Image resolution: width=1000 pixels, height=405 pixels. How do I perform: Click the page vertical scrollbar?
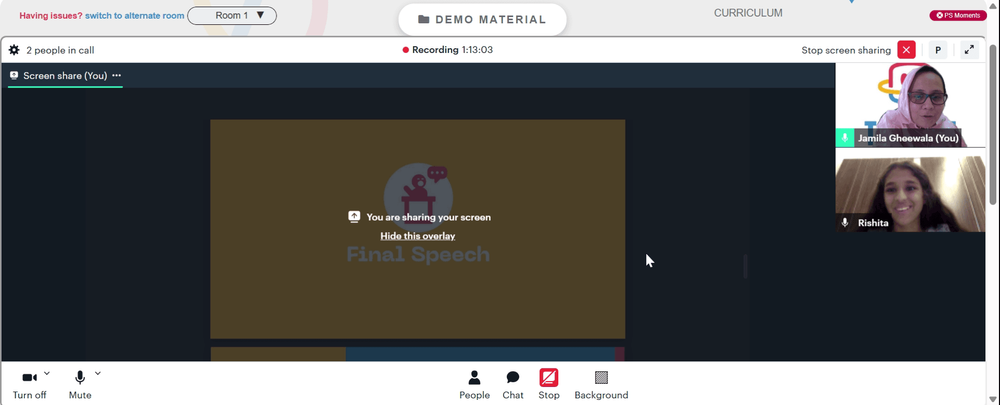click(x=992, y=124)
